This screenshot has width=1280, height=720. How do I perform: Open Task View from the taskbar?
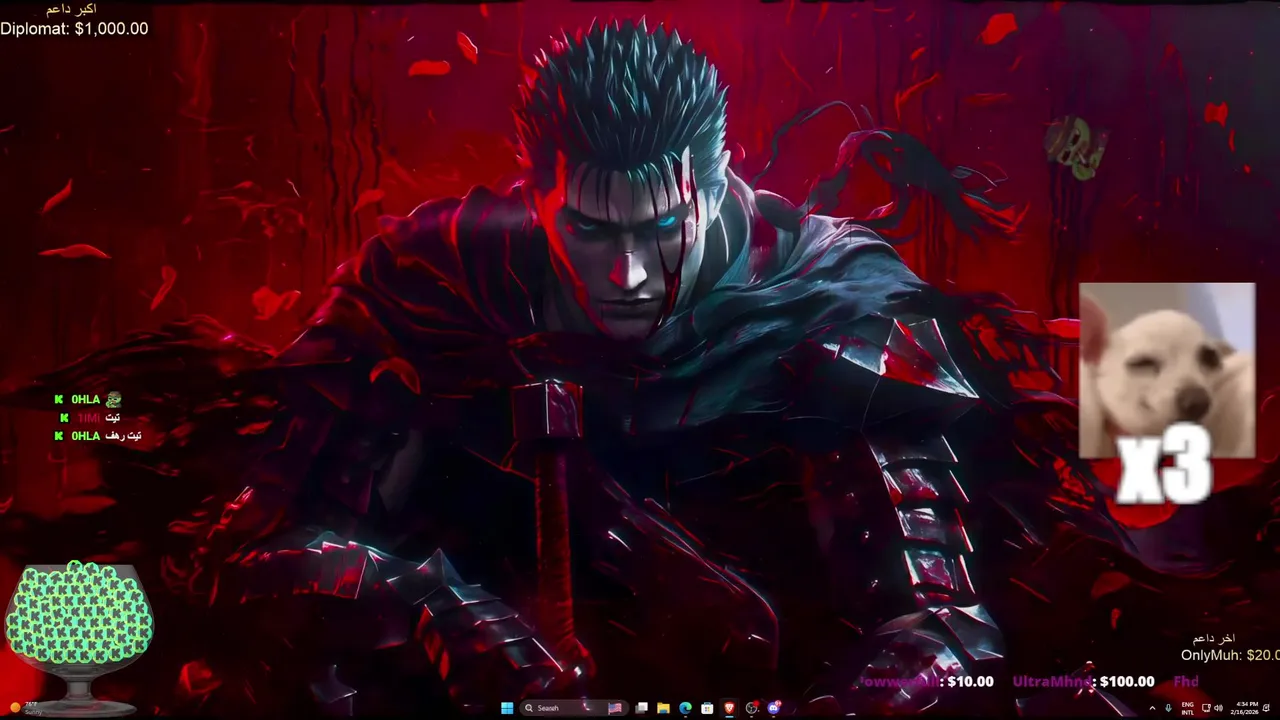point(641,708)
